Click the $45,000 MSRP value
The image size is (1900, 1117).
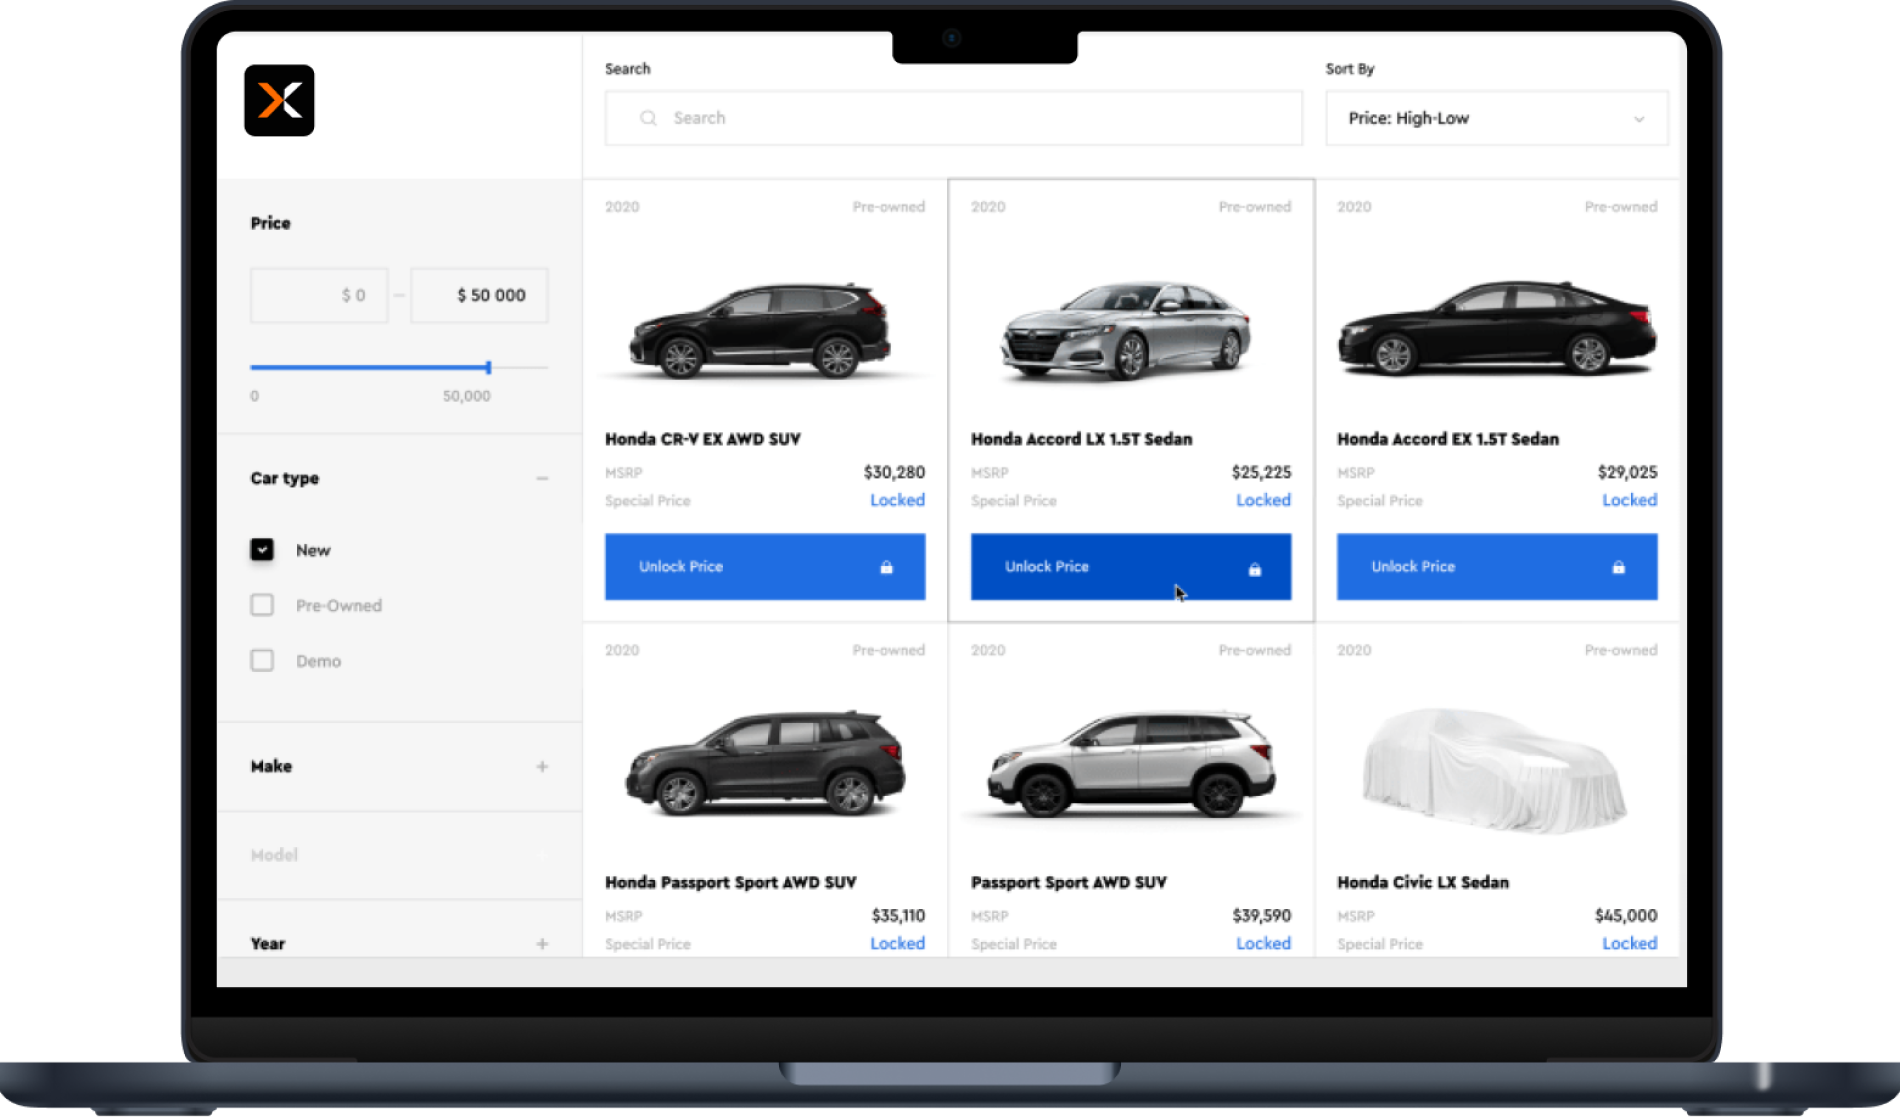(x=1626, y=915)
